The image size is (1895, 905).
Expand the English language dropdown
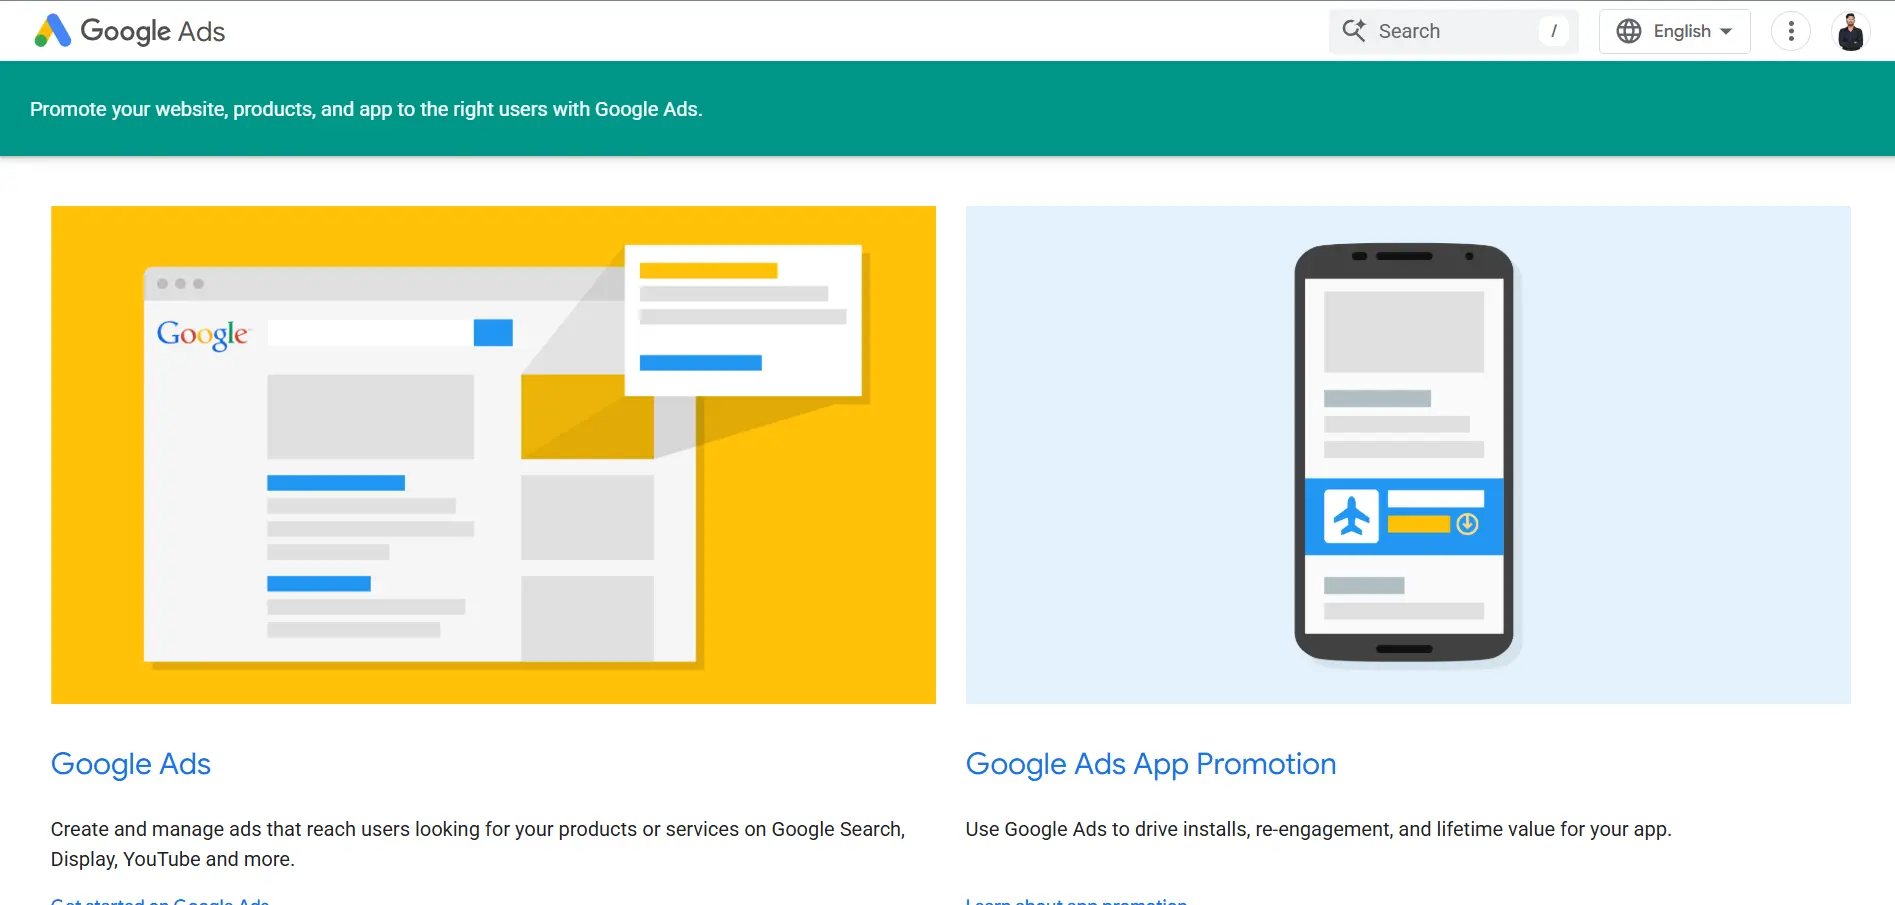pyautogui.click(x=1675, y=31)
